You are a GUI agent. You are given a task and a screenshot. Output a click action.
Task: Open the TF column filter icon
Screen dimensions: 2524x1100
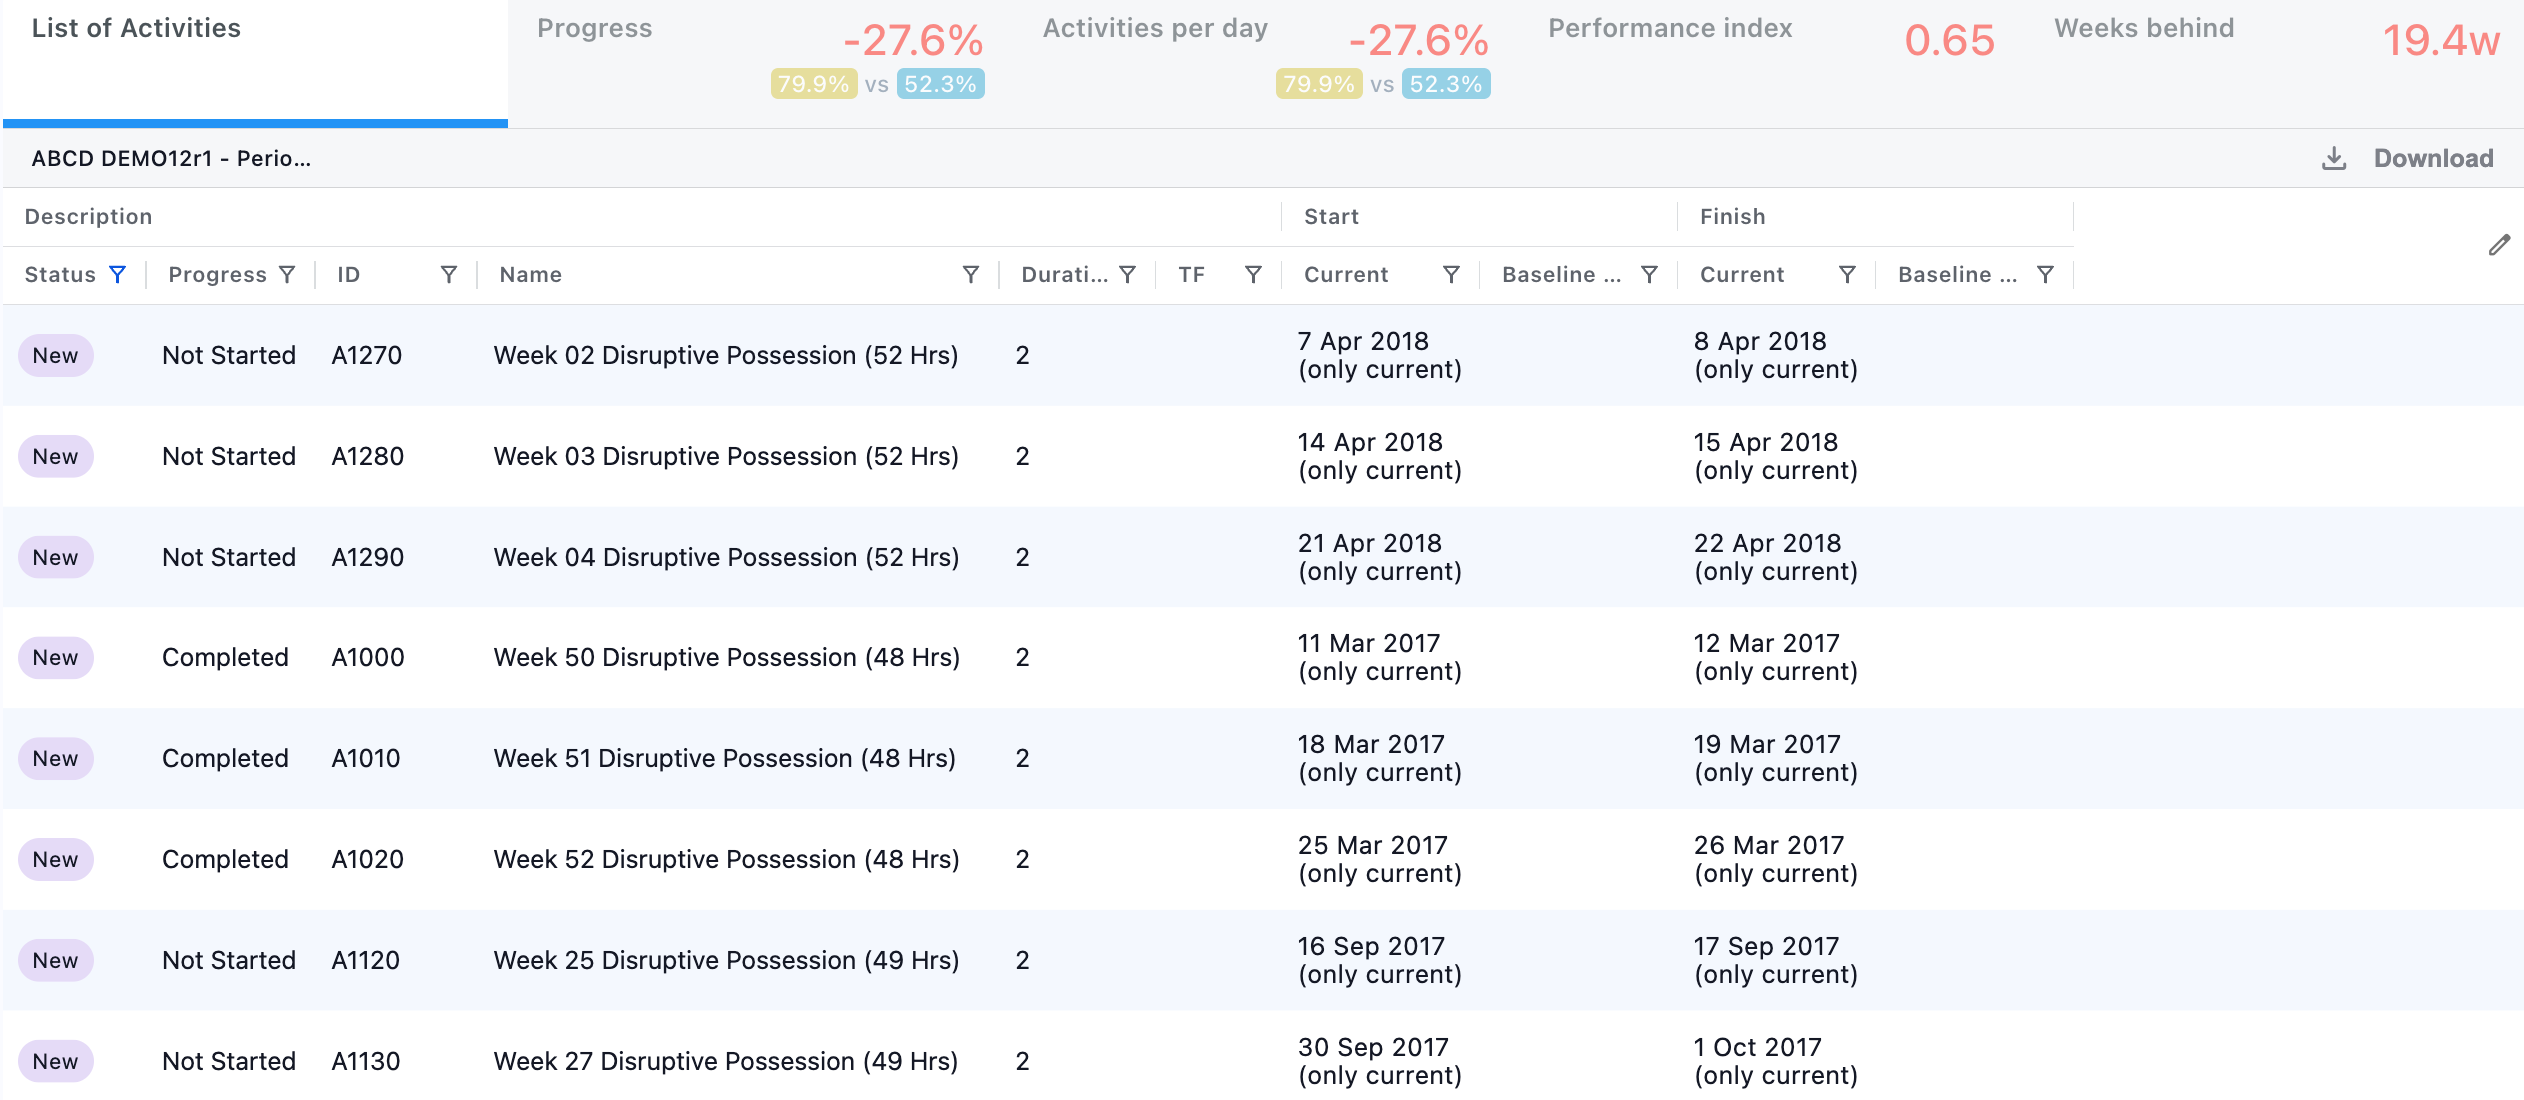coord(1253,274)
